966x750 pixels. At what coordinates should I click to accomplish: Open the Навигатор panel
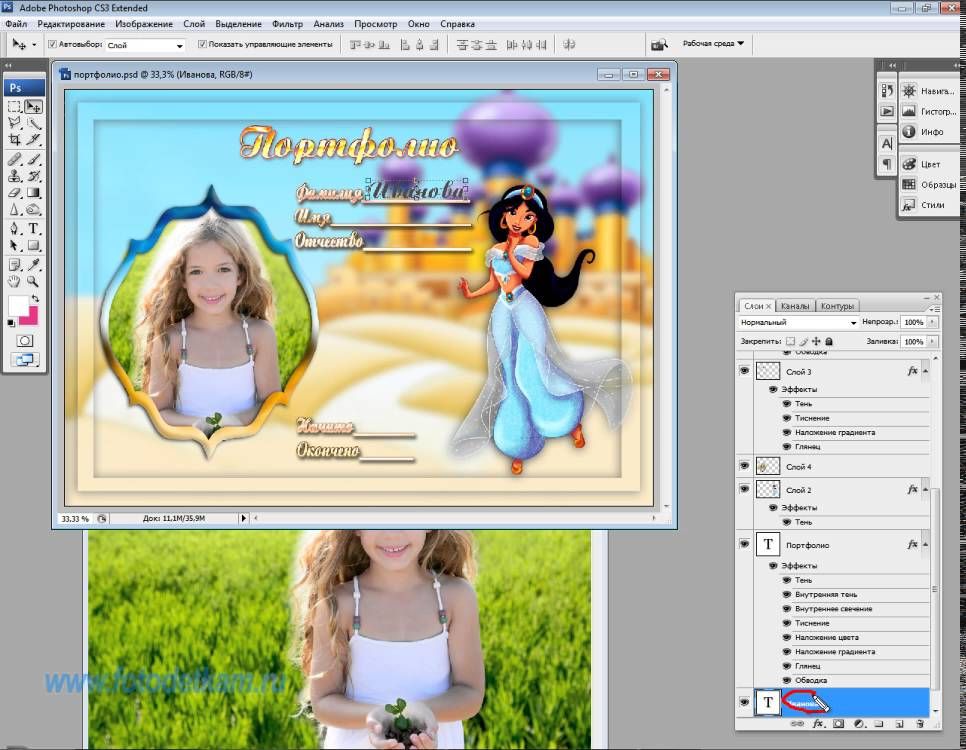pos(929,91)
